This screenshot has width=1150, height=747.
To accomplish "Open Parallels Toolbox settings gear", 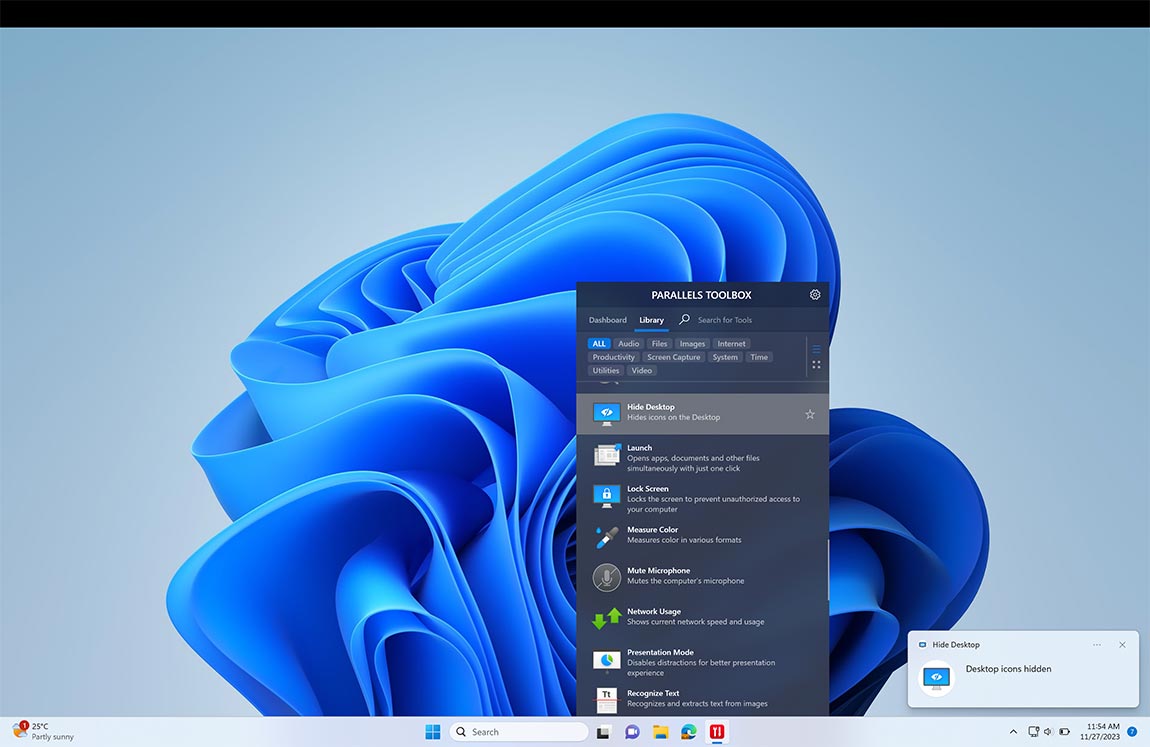I will (x=815, y=294).
